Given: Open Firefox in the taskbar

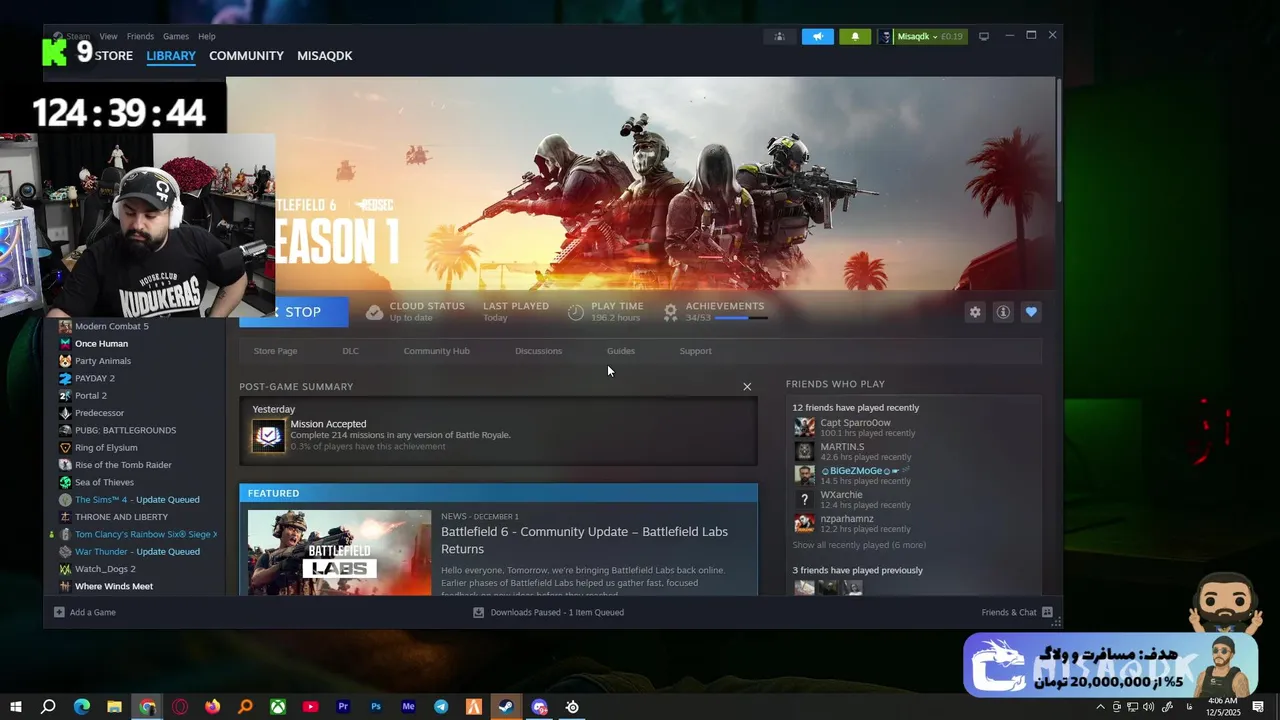Looking at the screenshot, I should click(212, 707).
